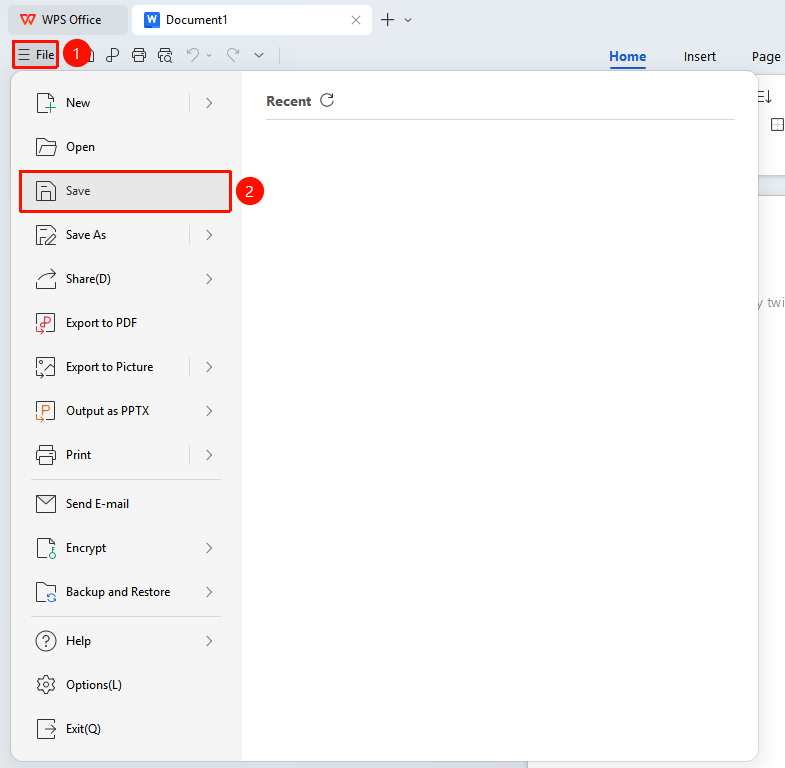Close the Document1 tab

coord(356,20)
